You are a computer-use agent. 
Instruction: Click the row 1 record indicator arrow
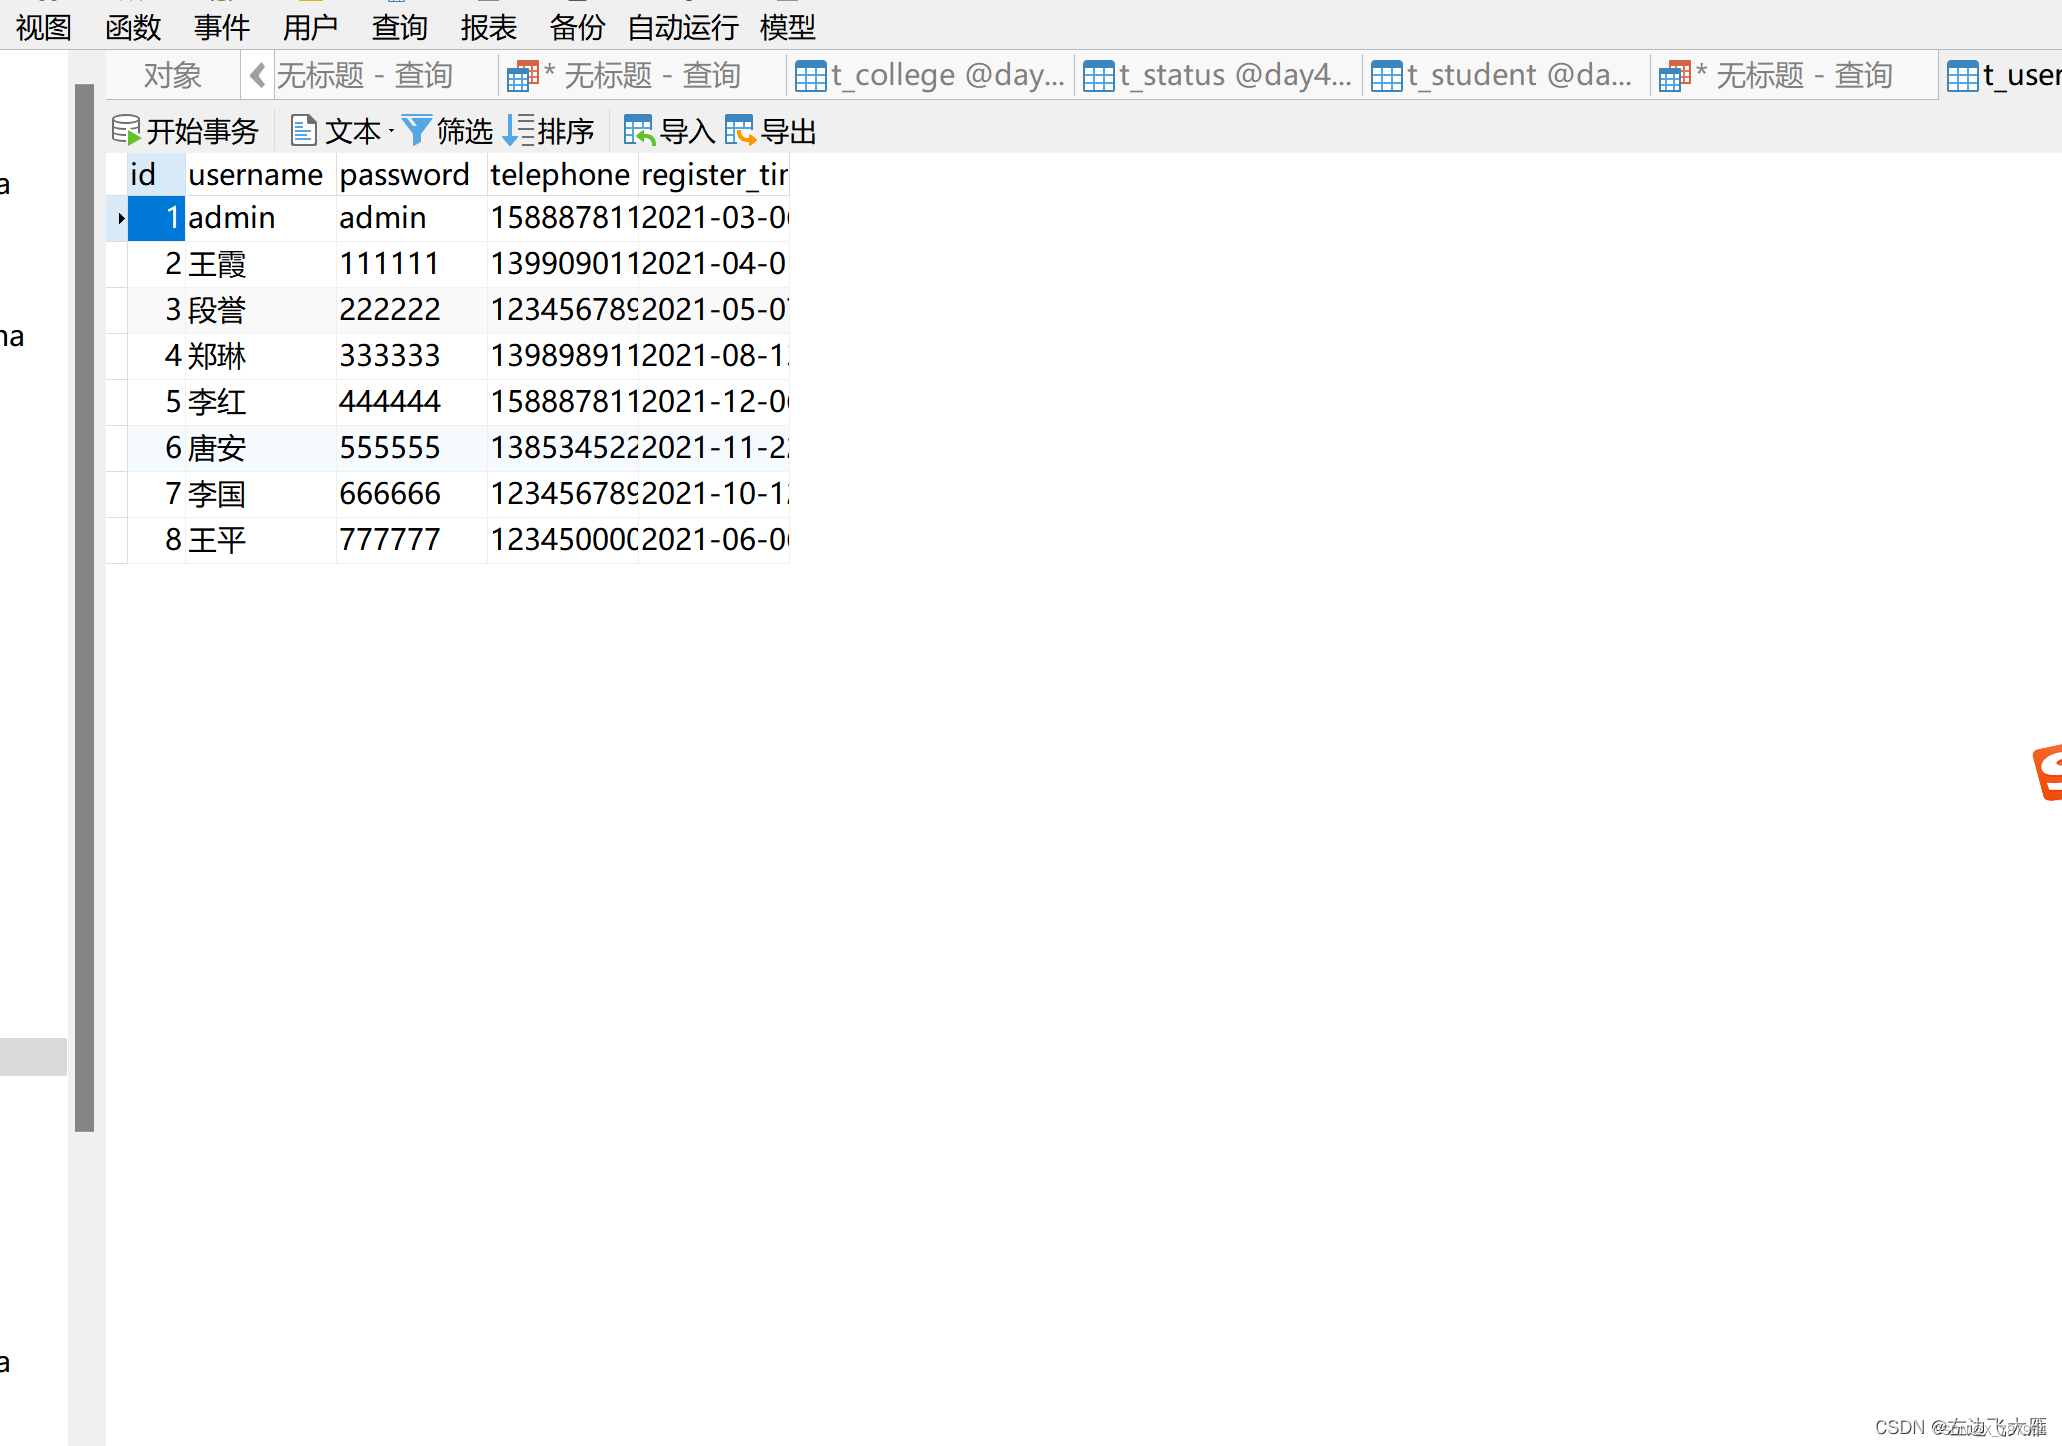pos(121,218)
